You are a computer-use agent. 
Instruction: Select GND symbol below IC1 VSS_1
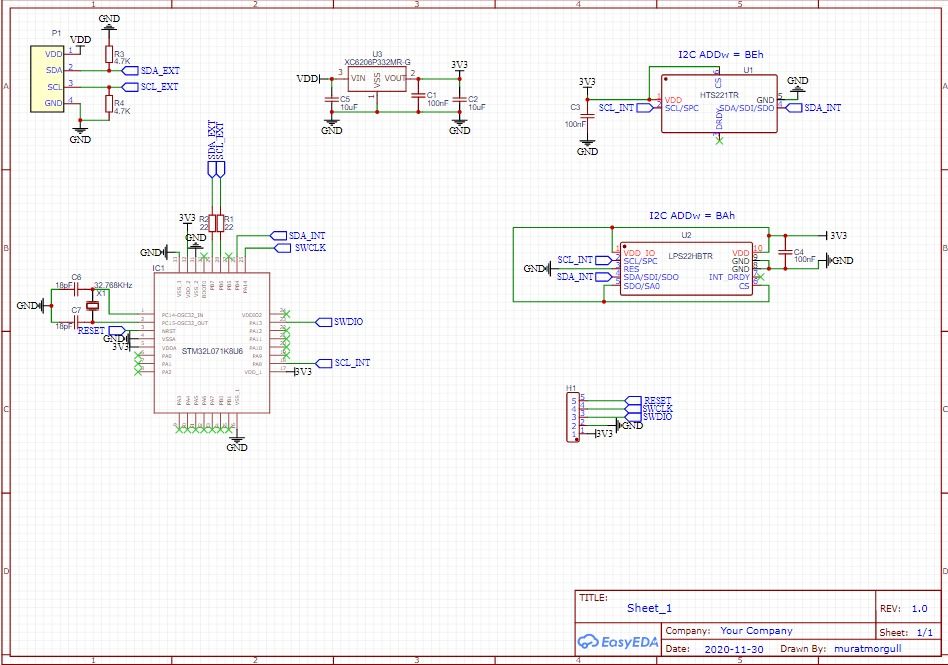[x=237, y=444]
